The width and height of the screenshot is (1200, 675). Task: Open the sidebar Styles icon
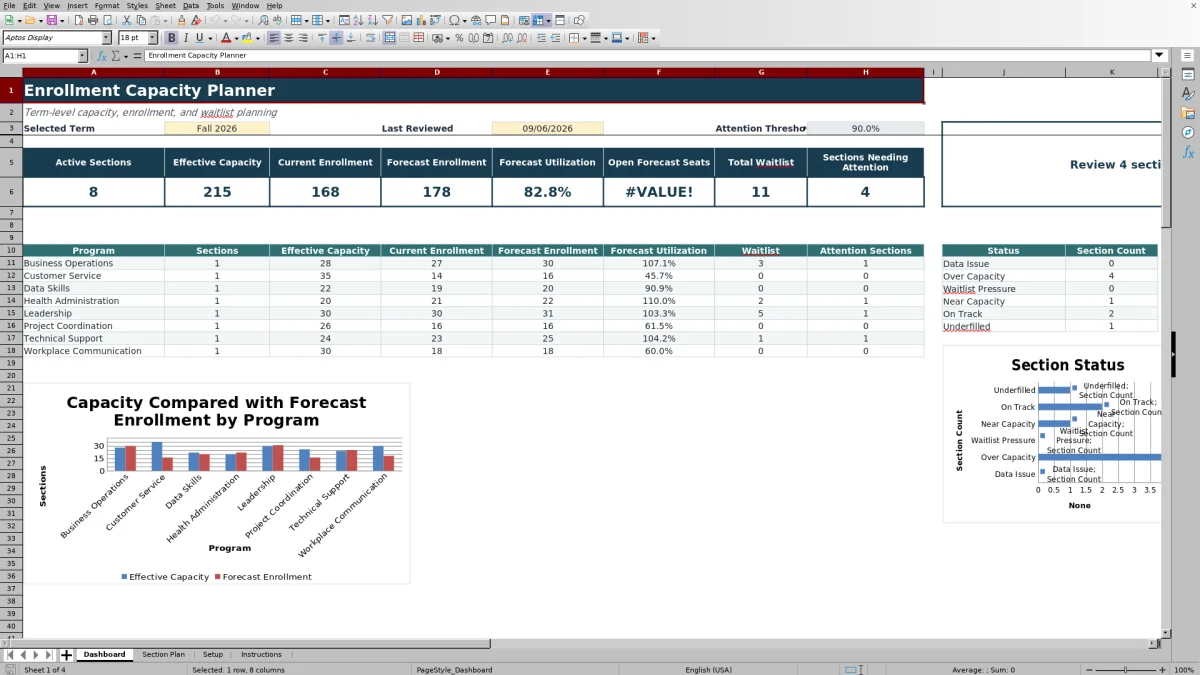click(x=1188, y=93)
